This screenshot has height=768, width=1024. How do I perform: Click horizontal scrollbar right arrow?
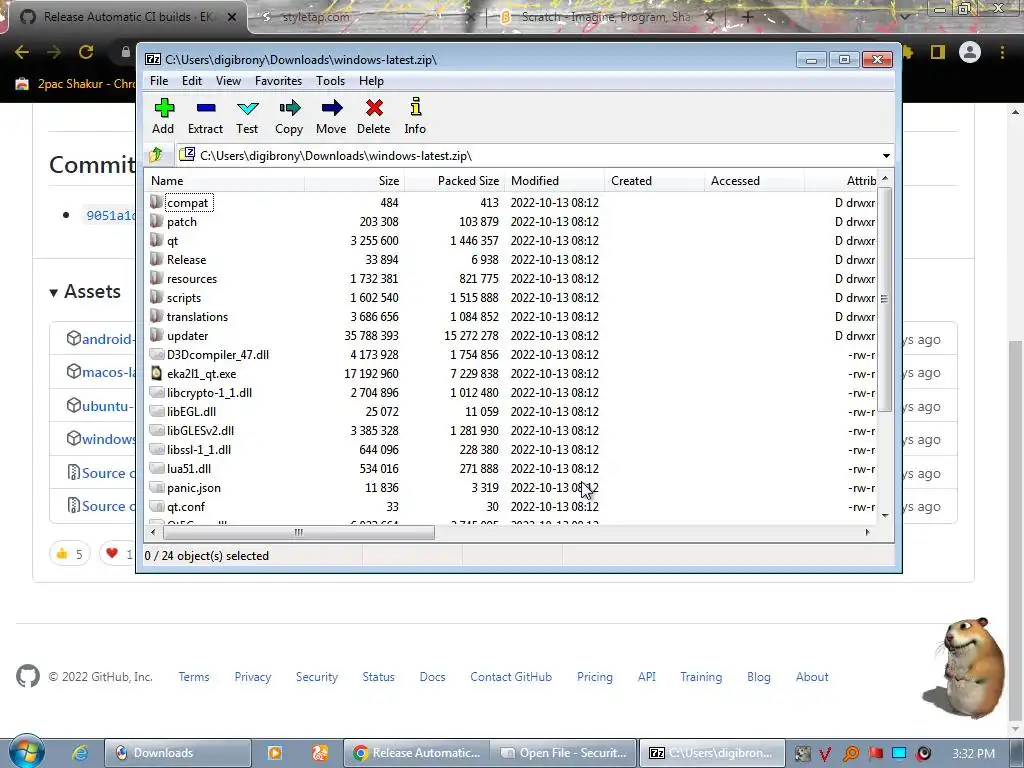point(867,532)
